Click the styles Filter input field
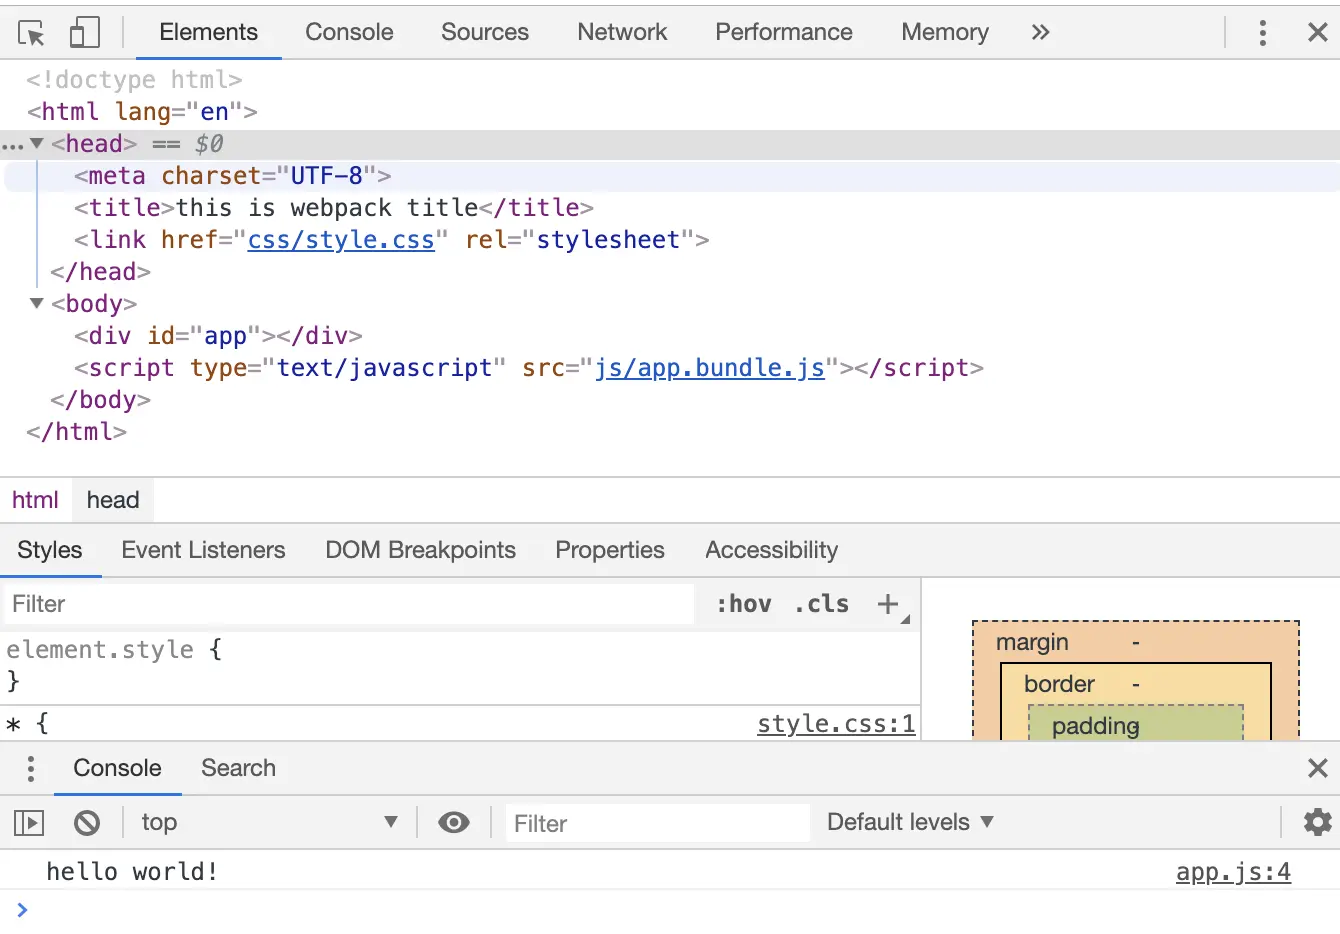 coord(350,604)
